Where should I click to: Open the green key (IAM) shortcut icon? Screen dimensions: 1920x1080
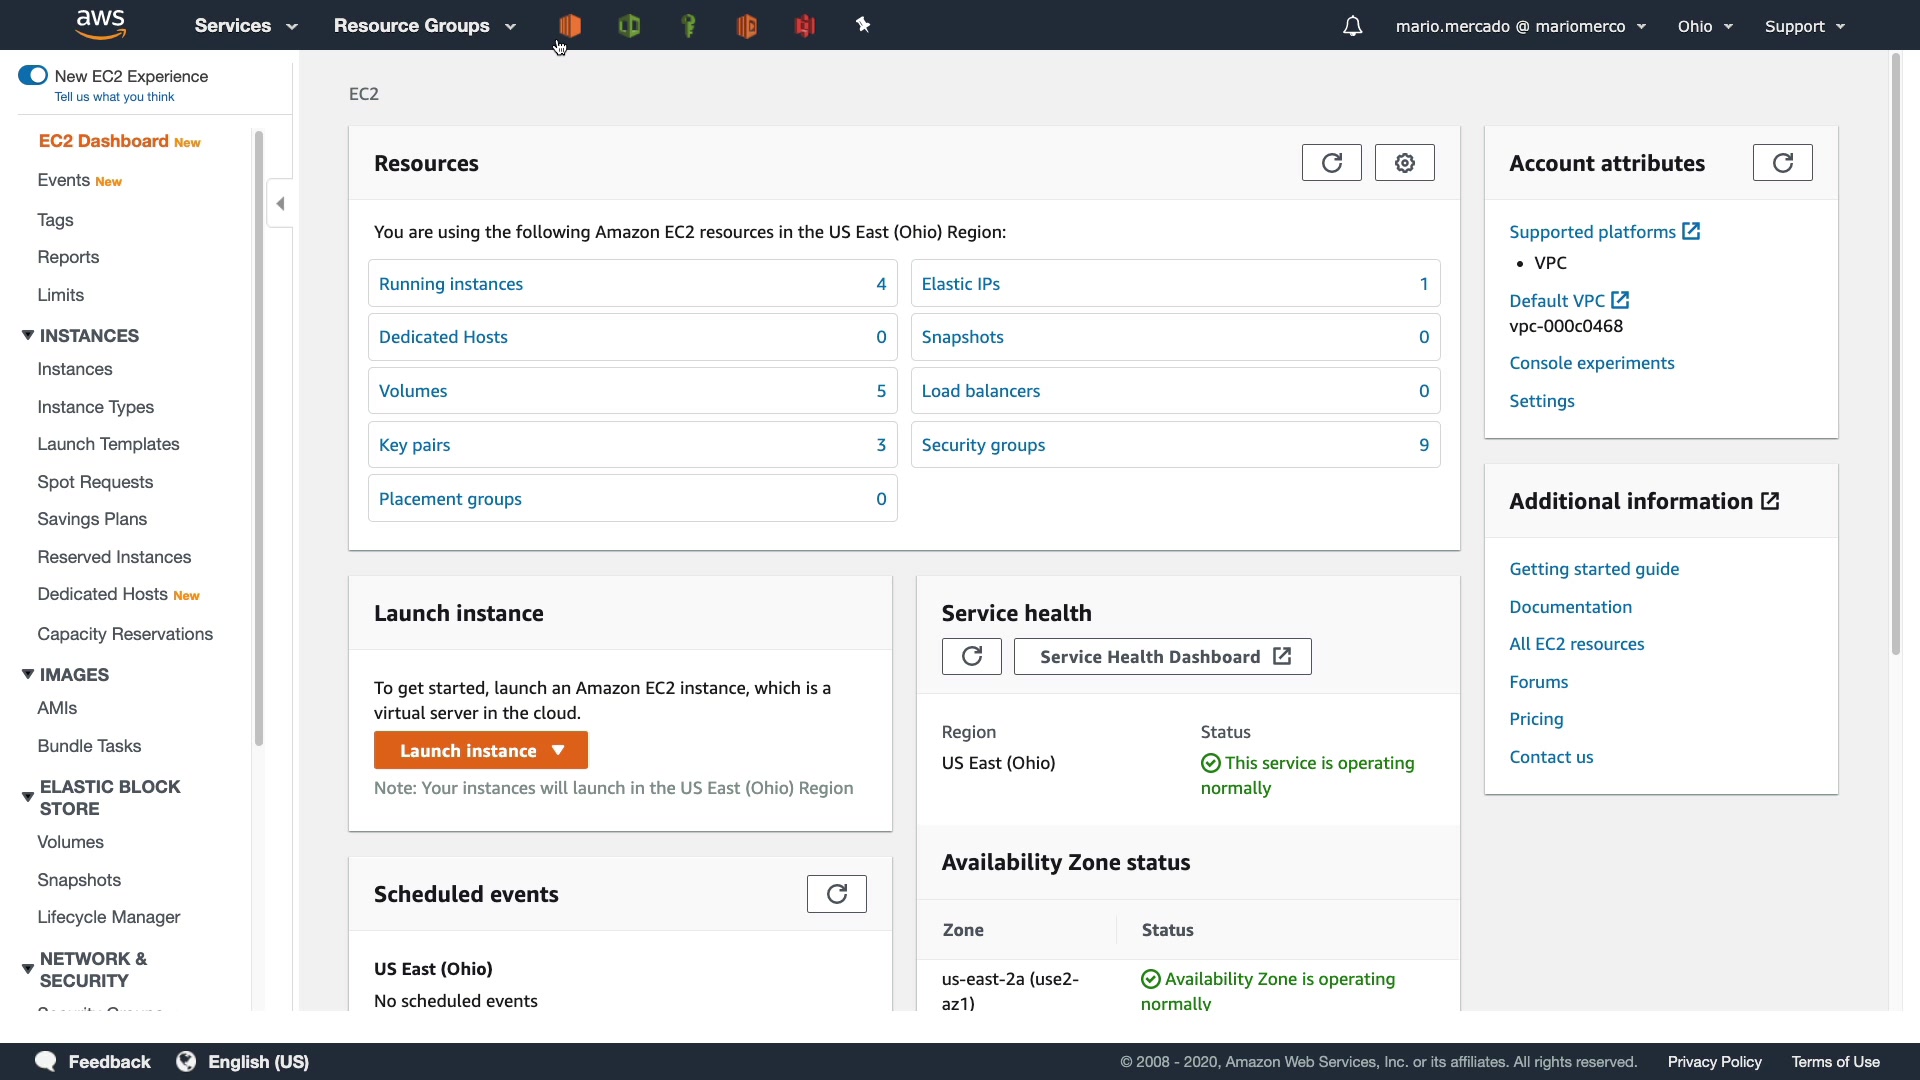688,25
